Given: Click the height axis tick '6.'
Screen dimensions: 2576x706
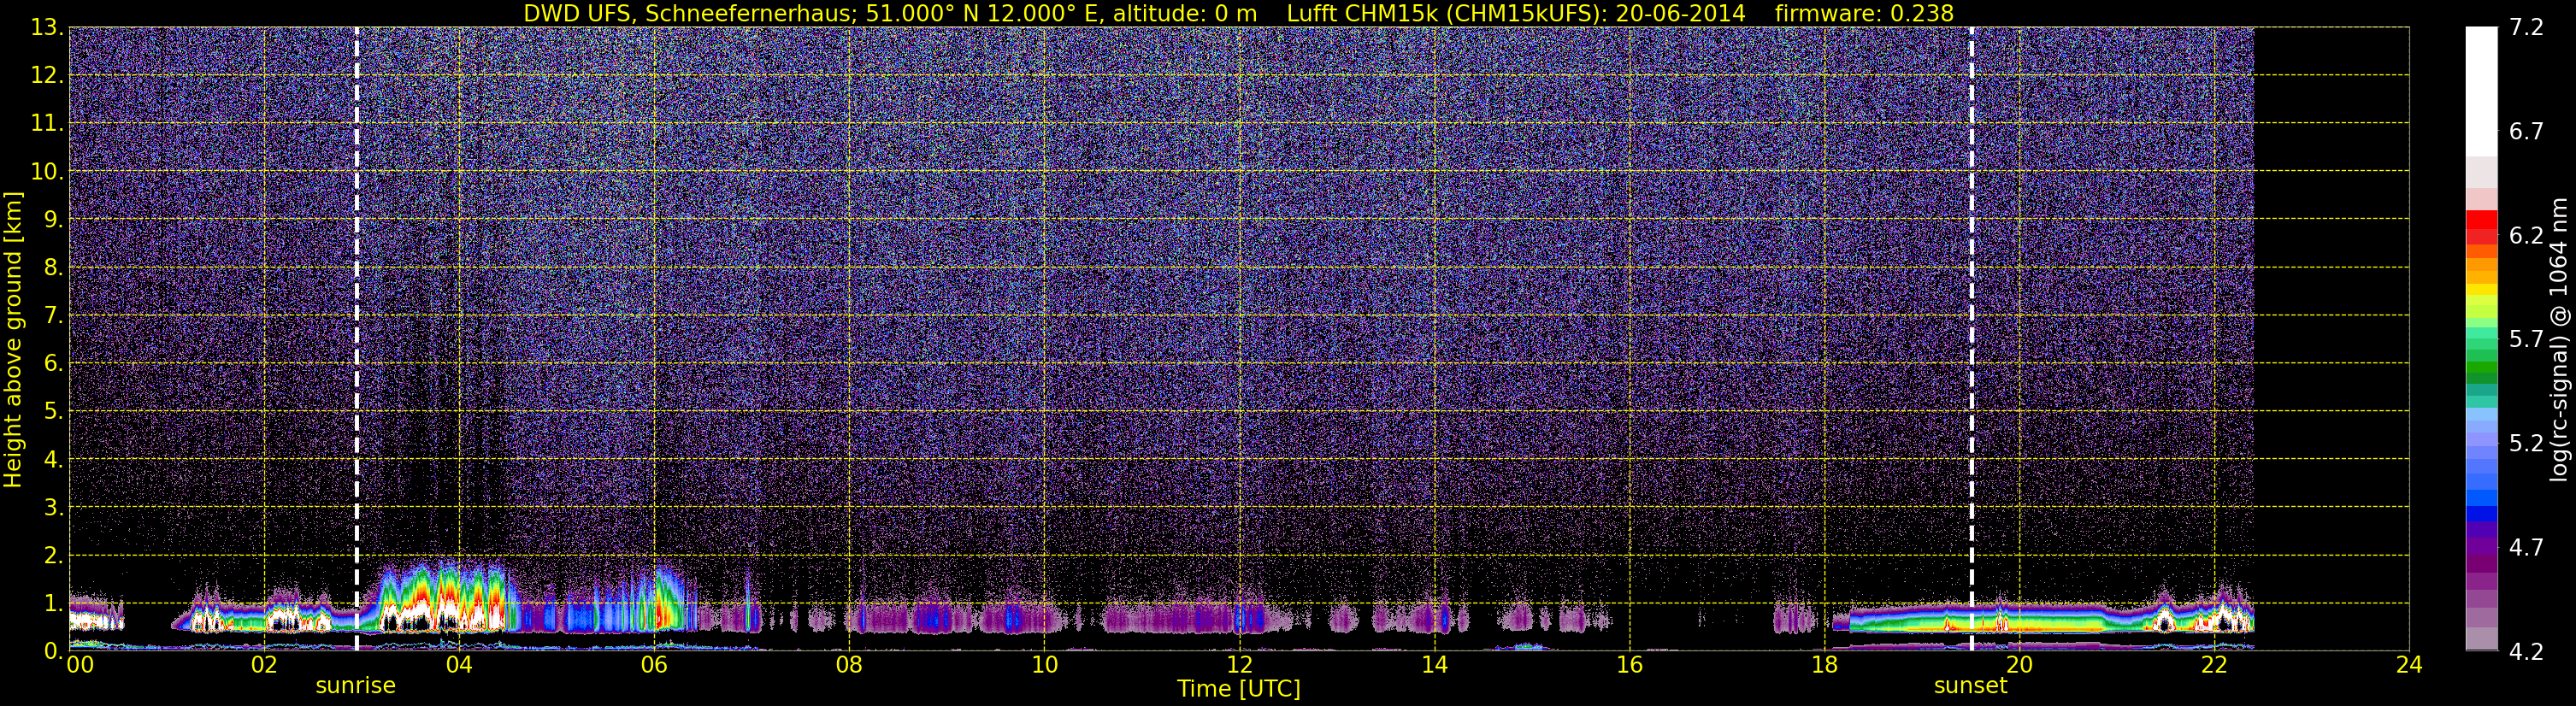Looking at the screenshot, I should tap(53, 363).
